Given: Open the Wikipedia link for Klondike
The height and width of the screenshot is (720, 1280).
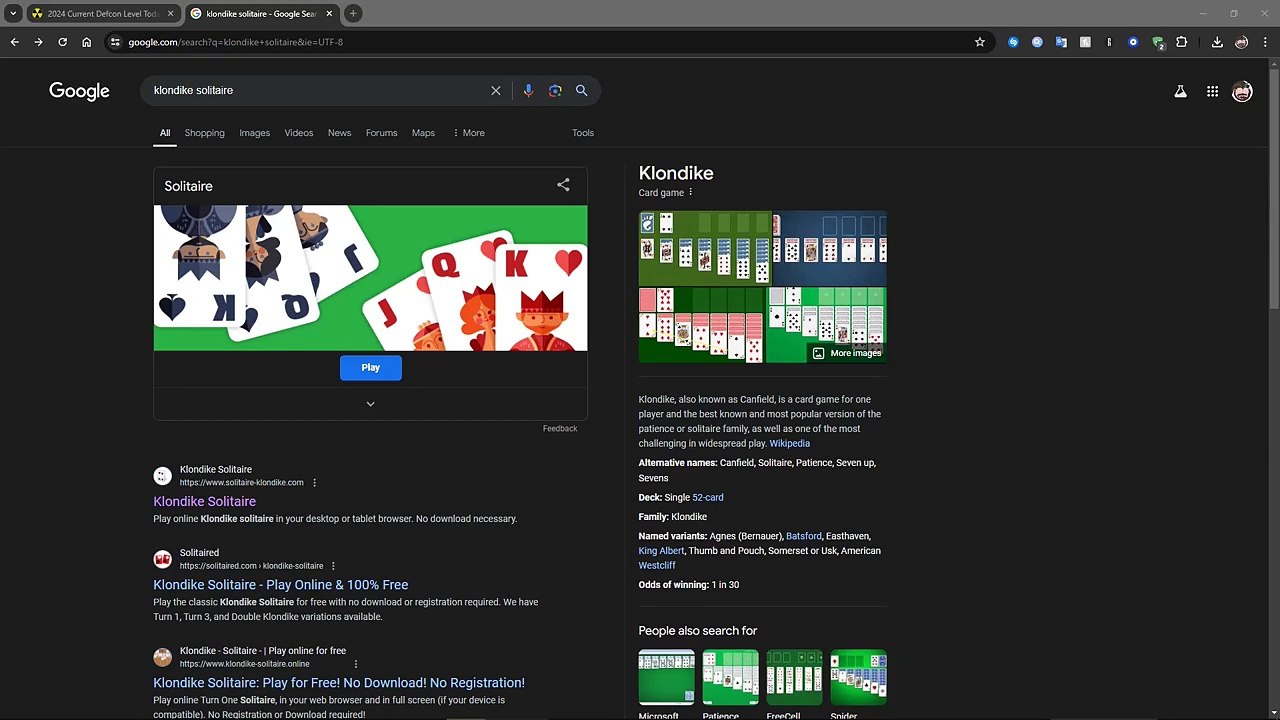Looking at the screenshot, I should (x=789, y=444).
